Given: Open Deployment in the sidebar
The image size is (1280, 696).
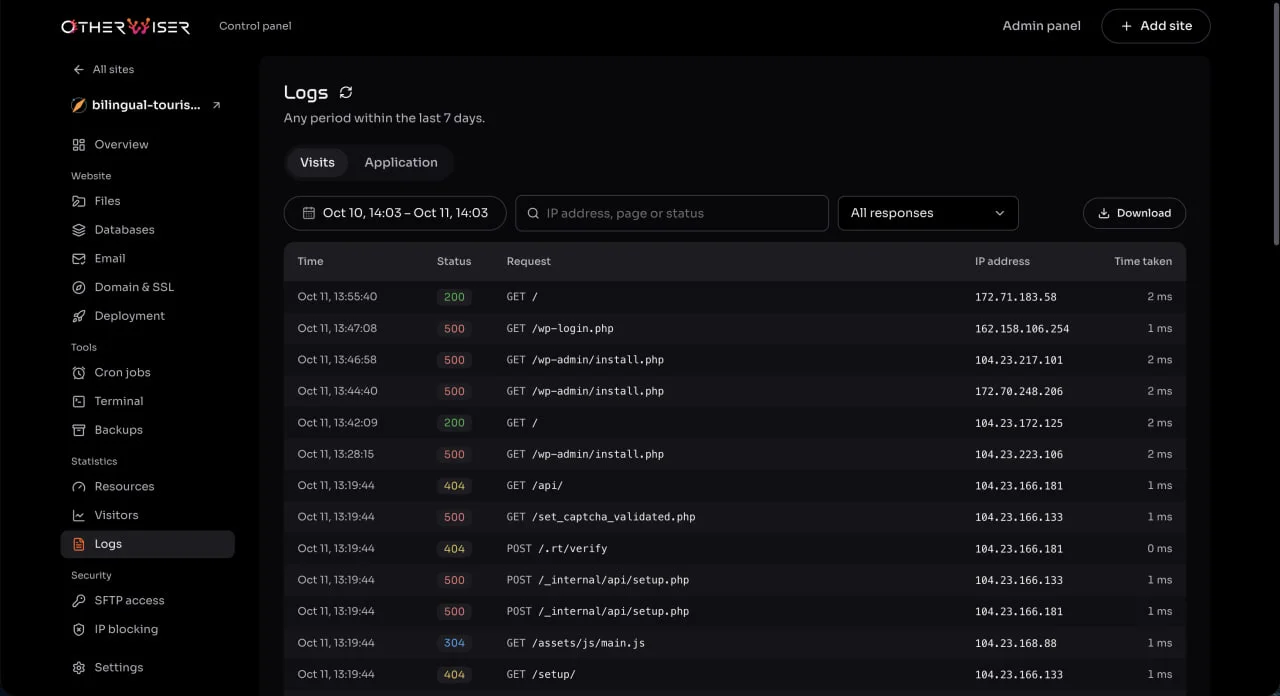Looking at the screenshot, I should click(x=148, y=316).
